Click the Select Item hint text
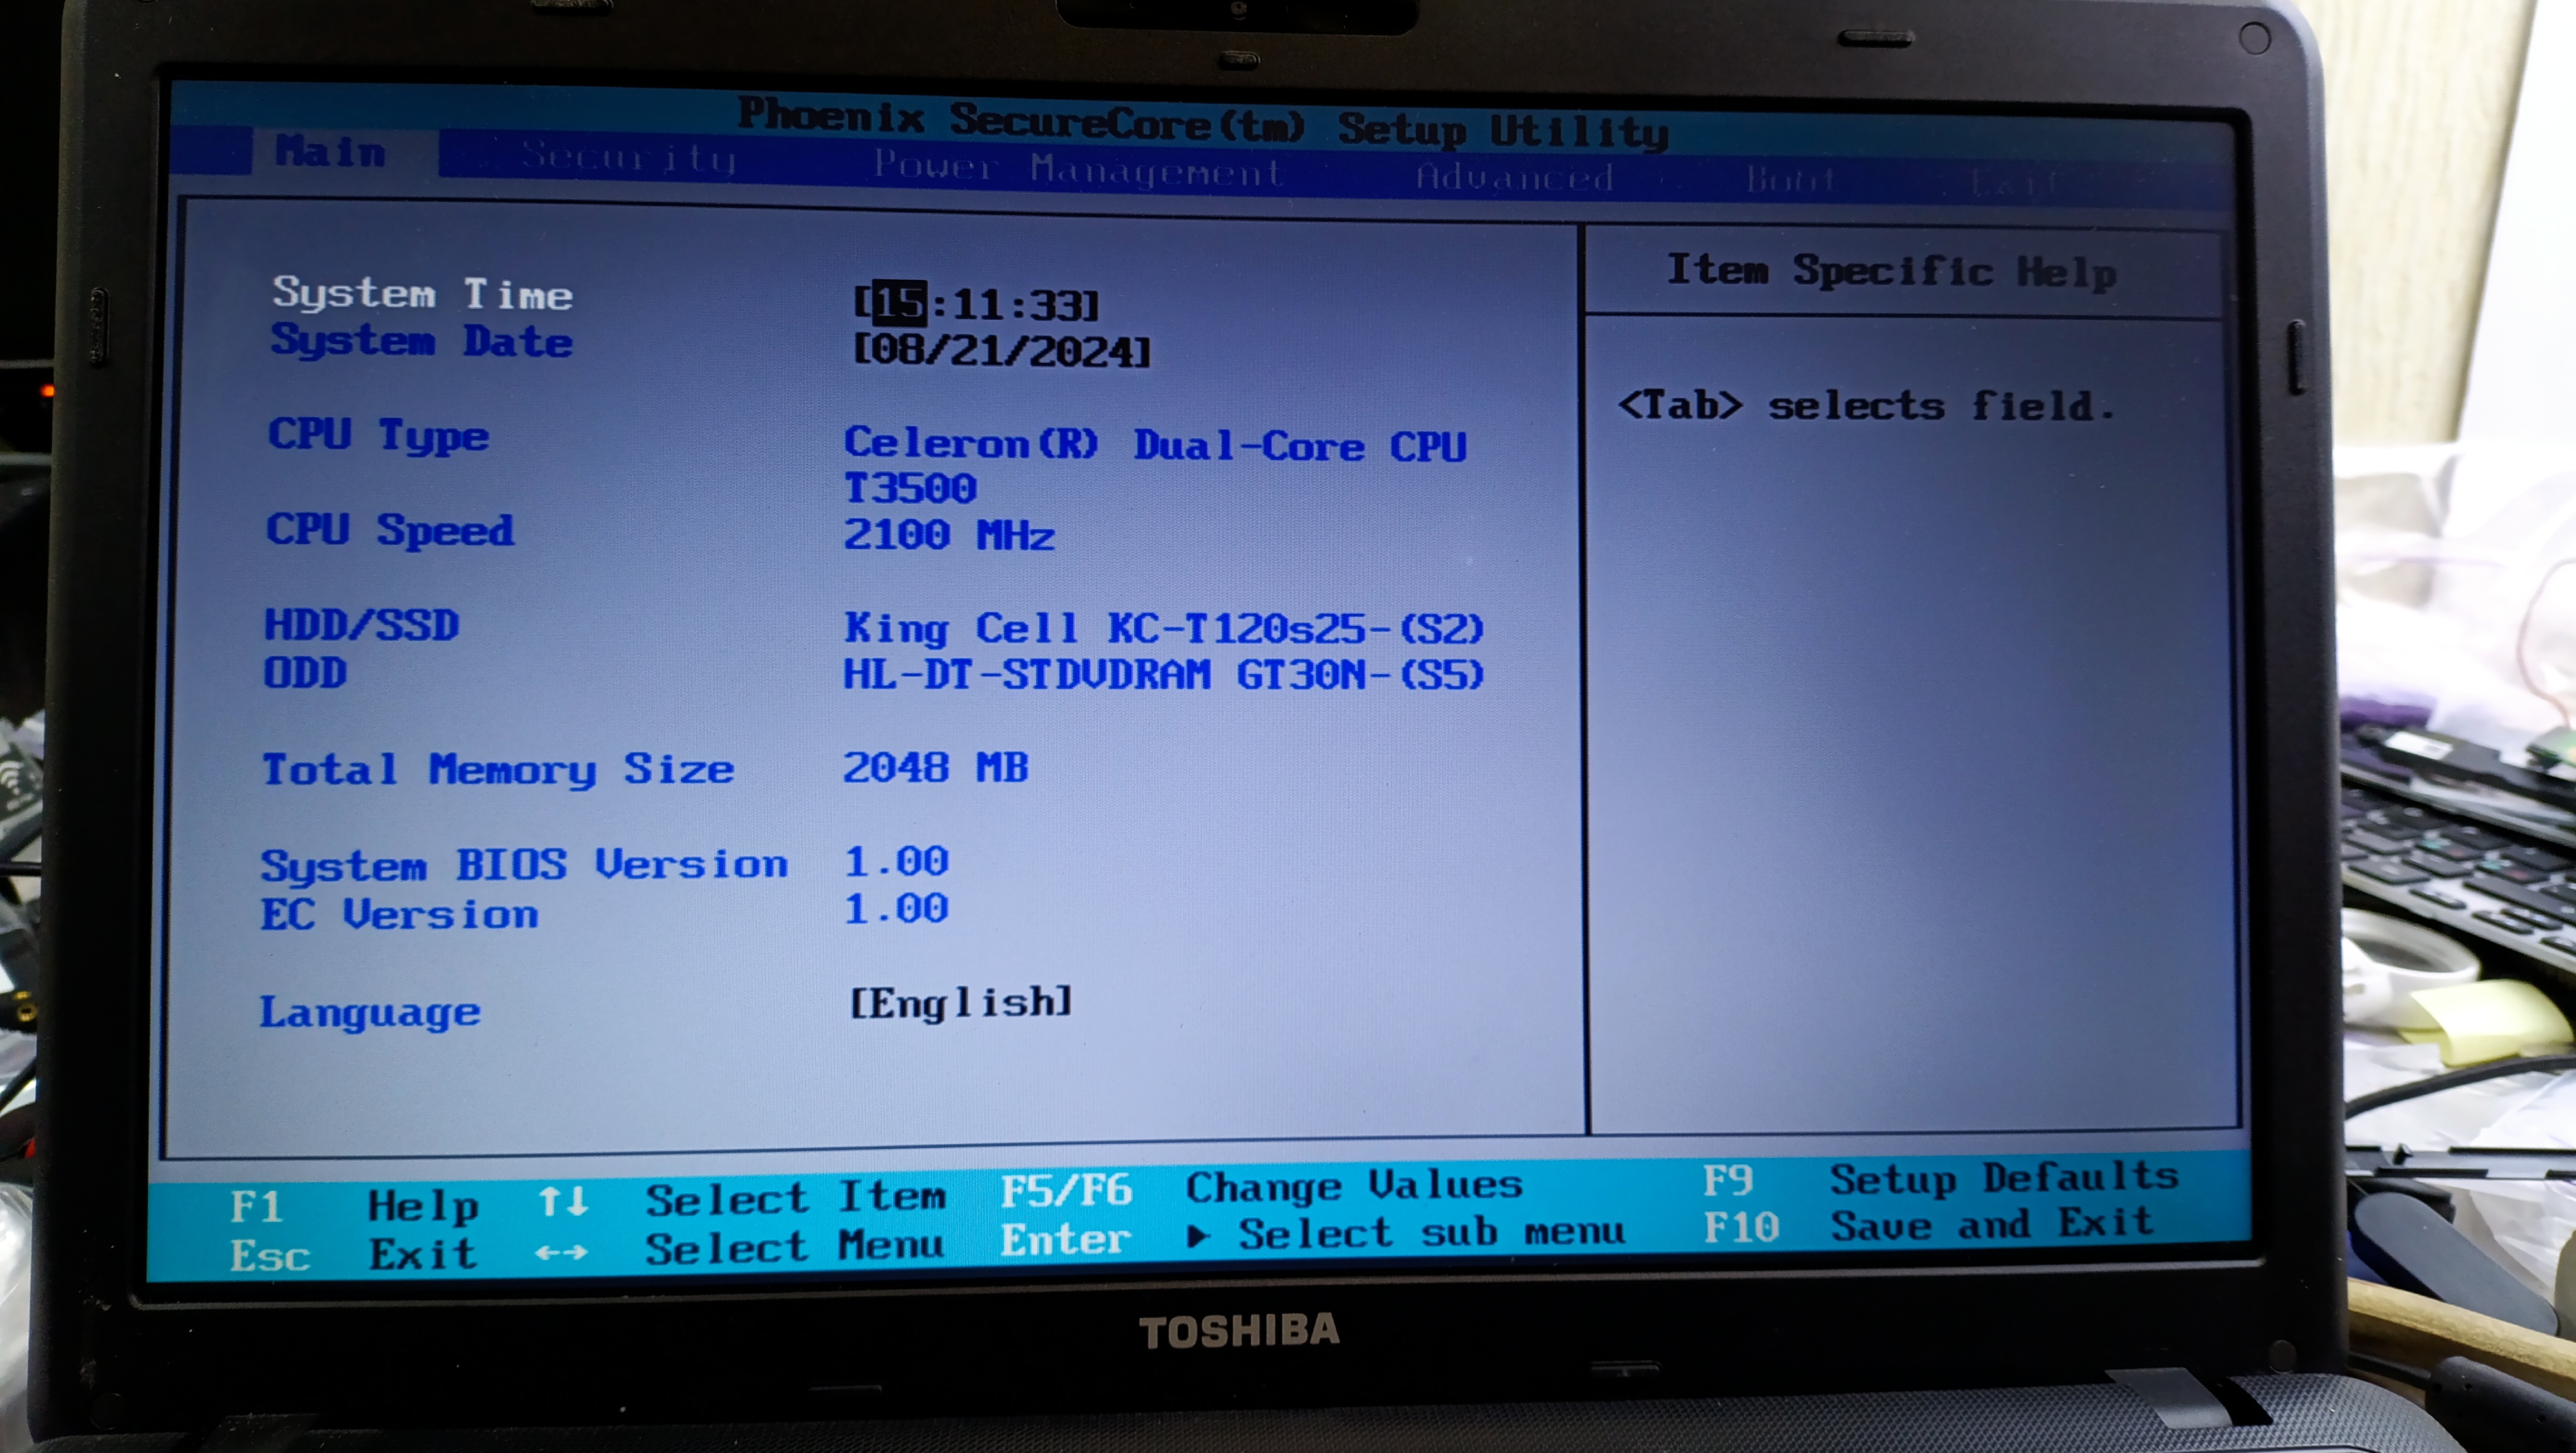This screenshot has height=1453, width=2576. pyautogui.click(x=795, y=1198)
